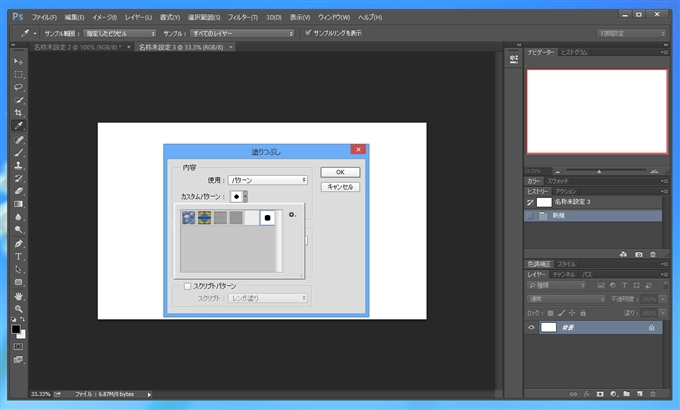Delete current state trash icon in History
The height and width of the screenshot is (410, 680).
coord(653,254)
